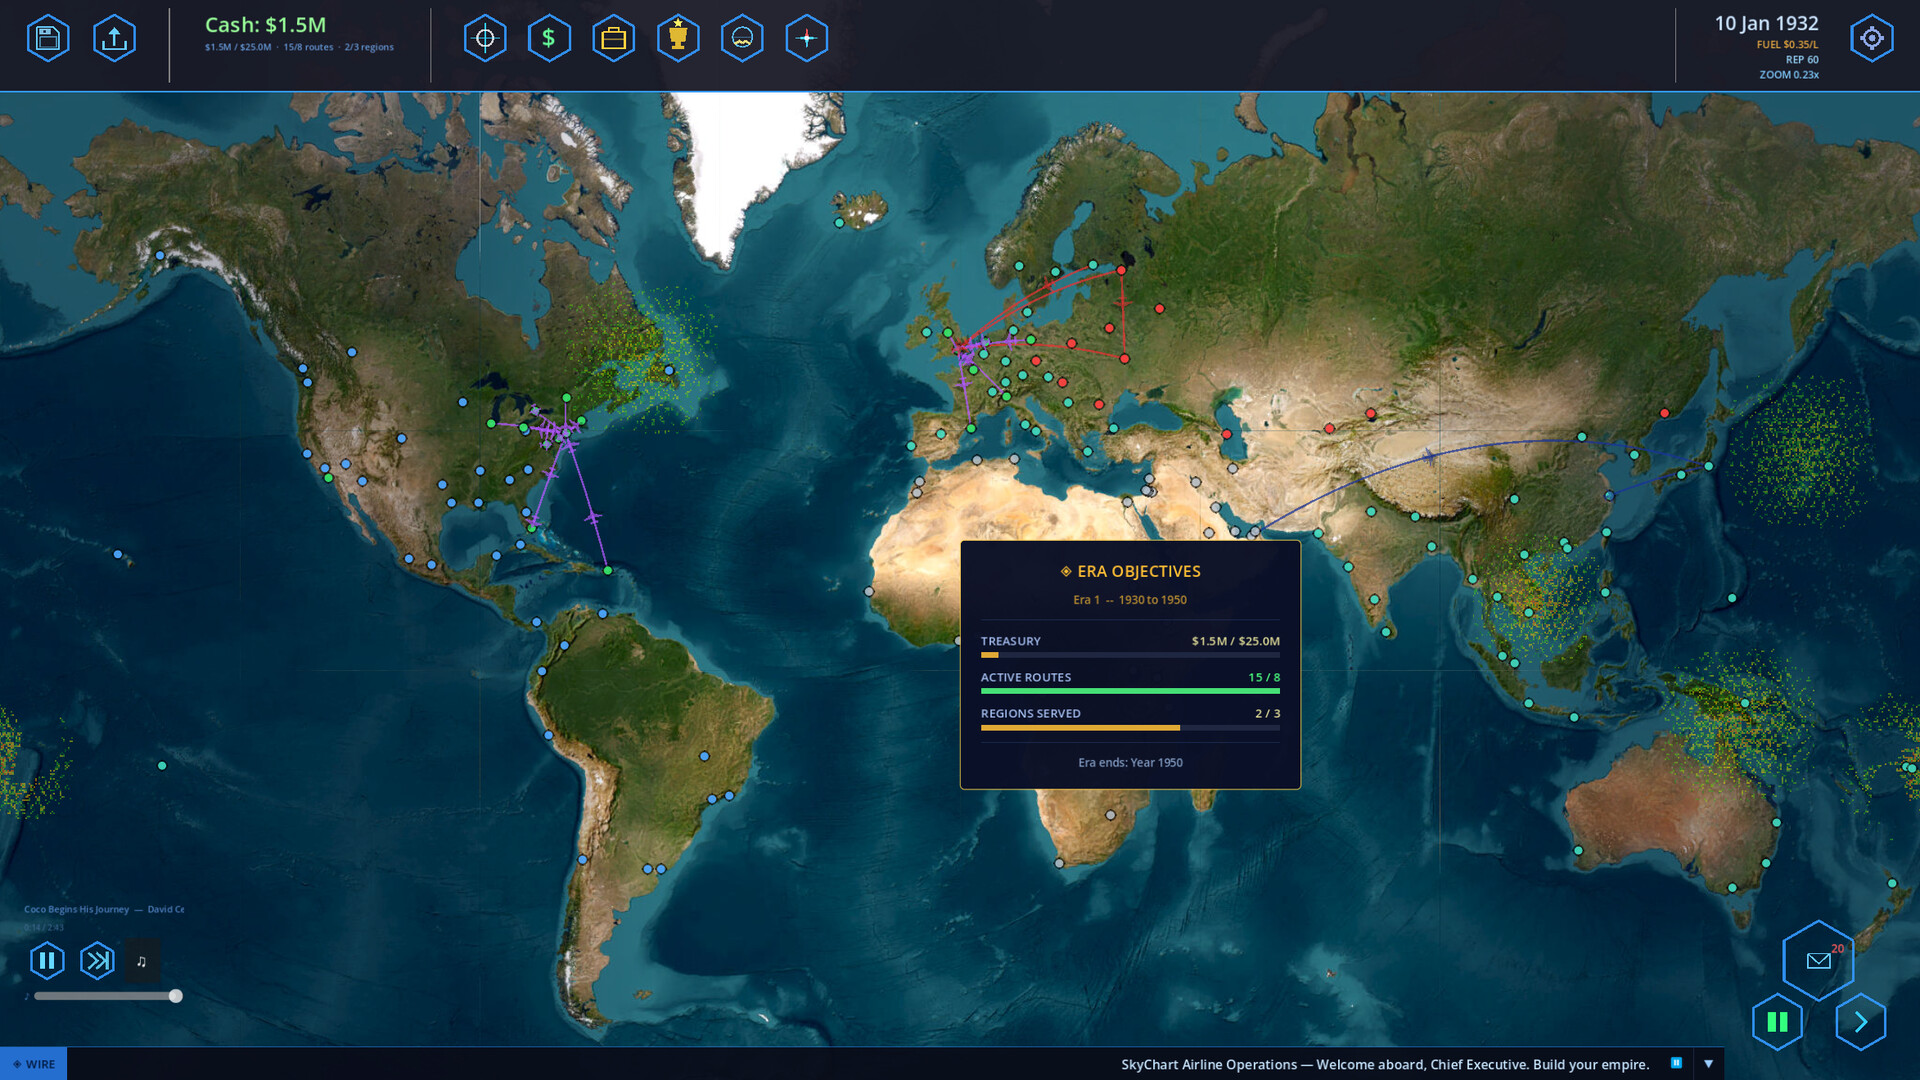Click the Cash: $1.5M readout
The height and width of the screenshot is (1080, 1920).
[265, 25]
